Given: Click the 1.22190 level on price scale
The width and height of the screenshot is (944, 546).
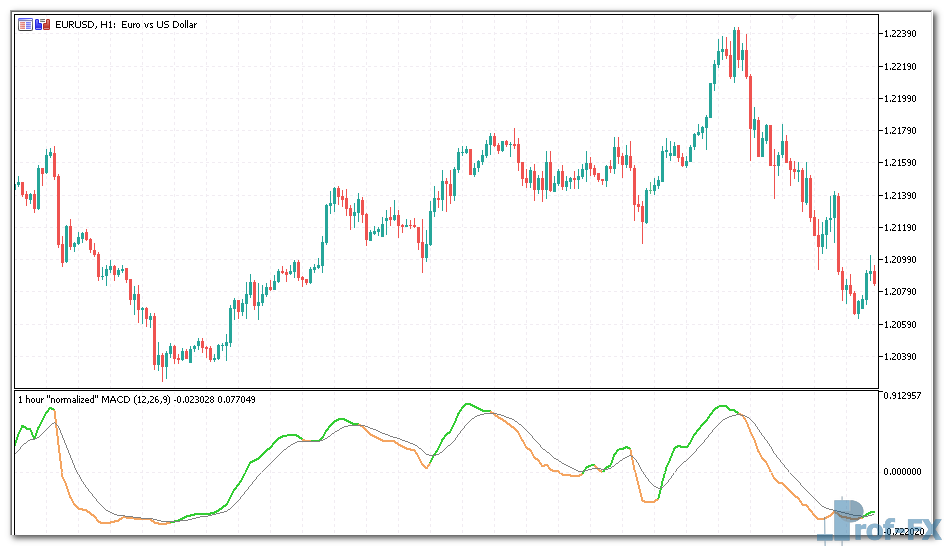Looking at the screenshot, I should coord(903,66).
